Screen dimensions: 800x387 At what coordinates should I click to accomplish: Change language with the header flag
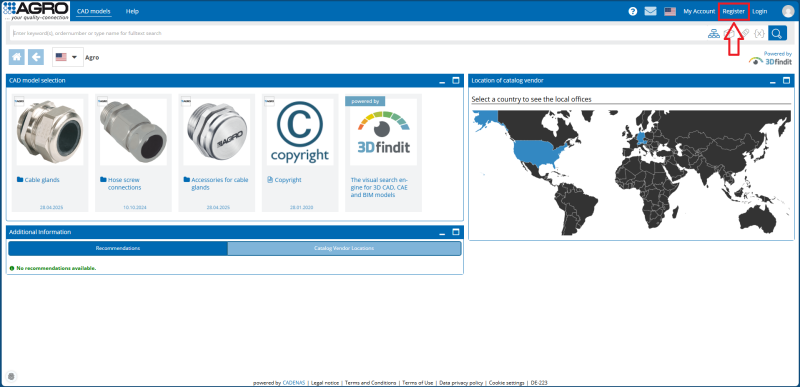[670, 11]
